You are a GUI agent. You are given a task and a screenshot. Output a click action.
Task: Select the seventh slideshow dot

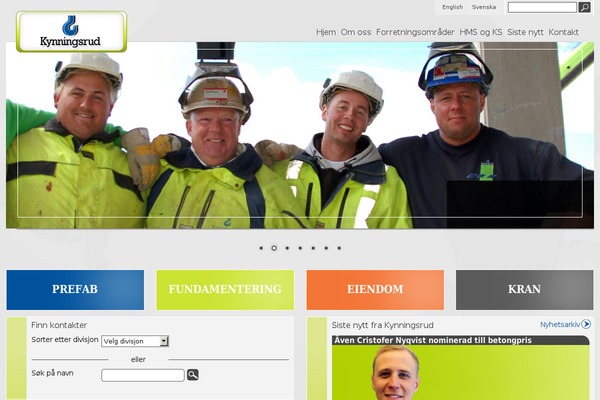[x=339, y=248]
